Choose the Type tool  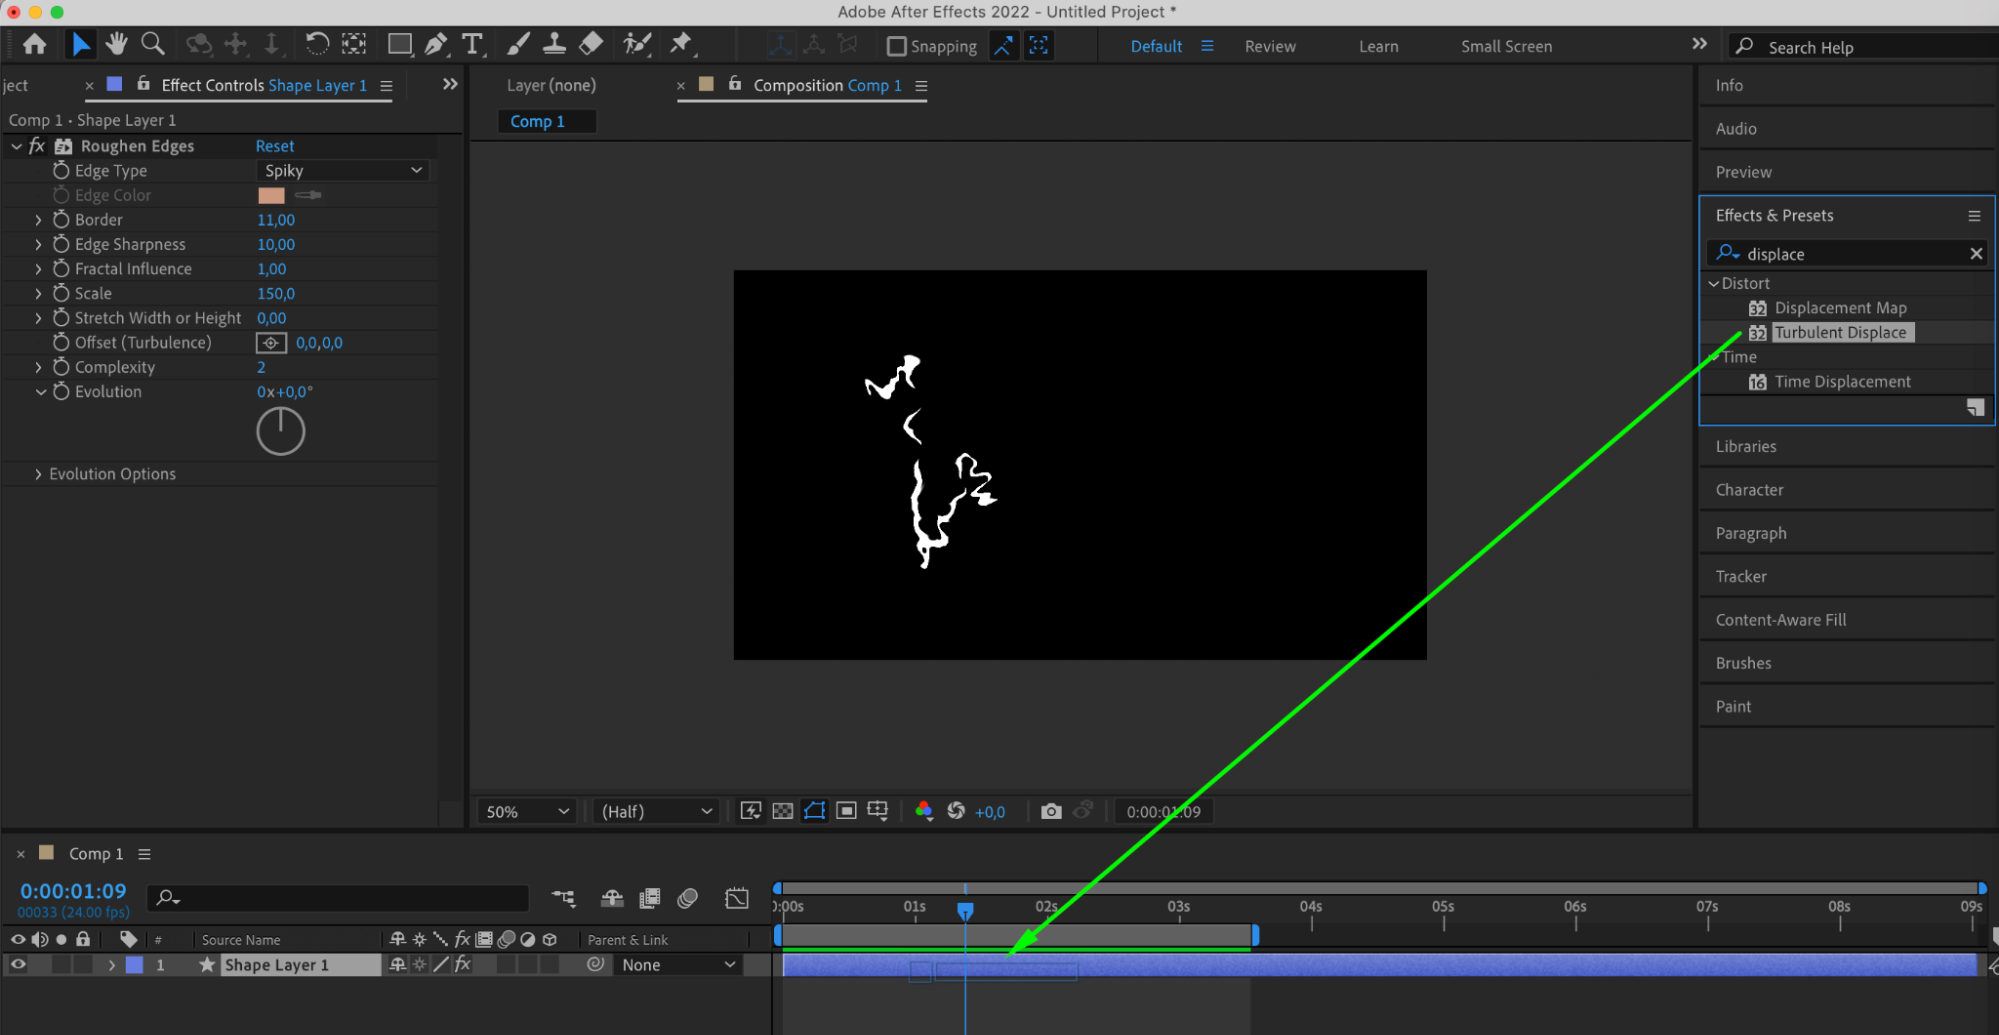pos(472,44)
